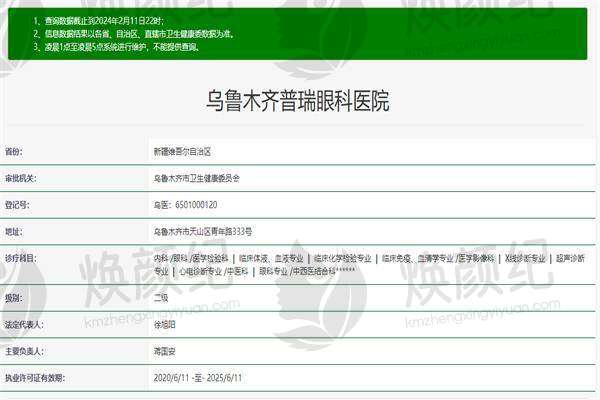Click the 地址 label
This screenshot has height=400, width=600.
tap(14, 232)
